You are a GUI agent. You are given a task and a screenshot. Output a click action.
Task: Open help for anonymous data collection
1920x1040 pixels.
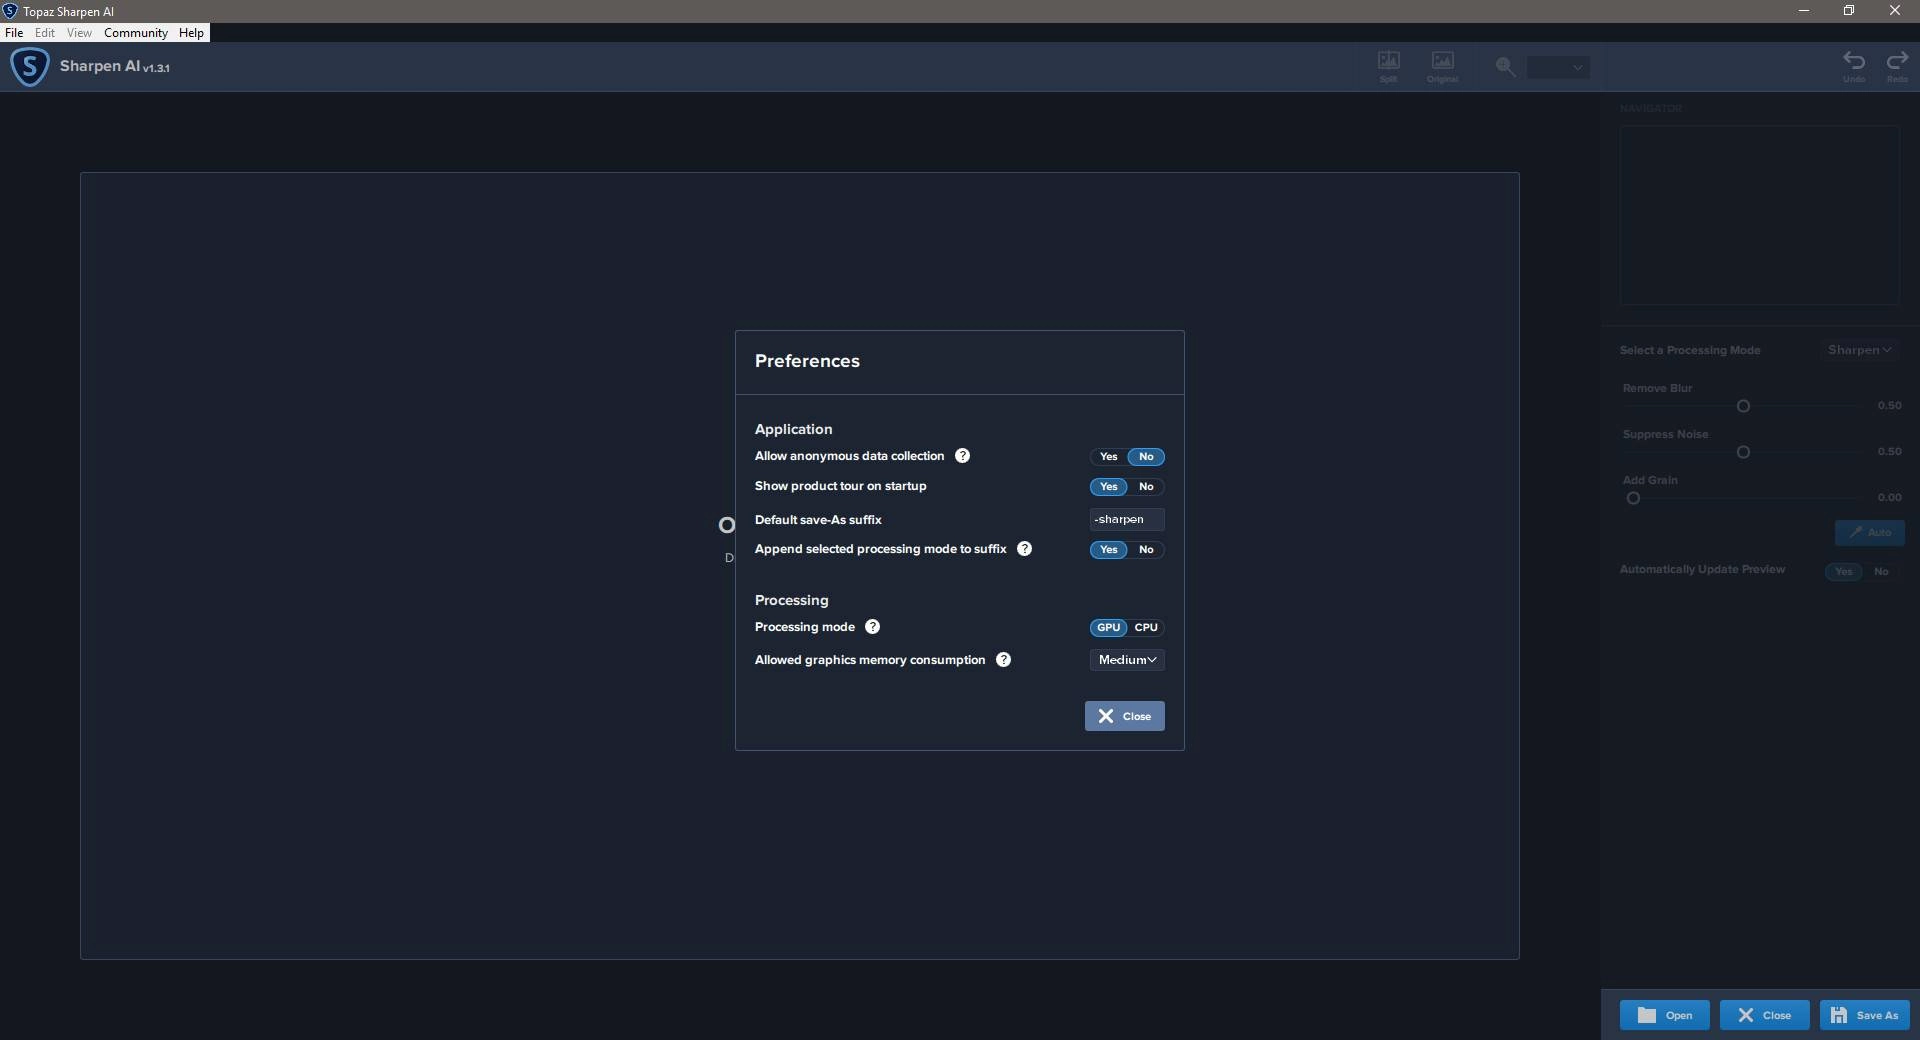click(x=962, y=456)
